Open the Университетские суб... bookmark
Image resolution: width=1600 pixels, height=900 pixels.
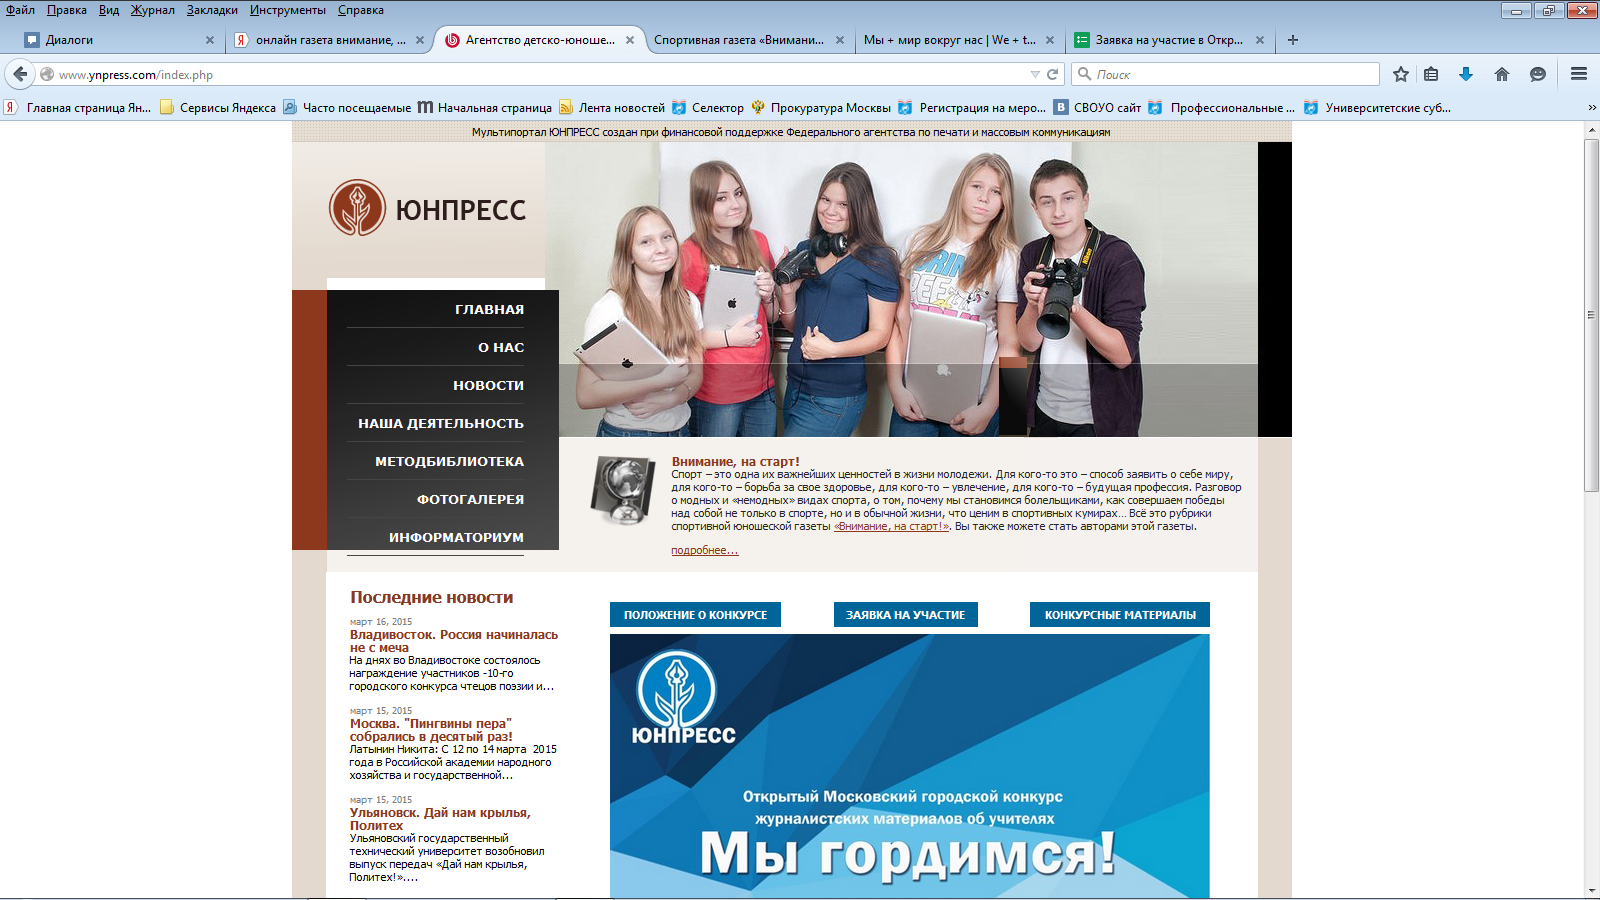coord(1377,108)
